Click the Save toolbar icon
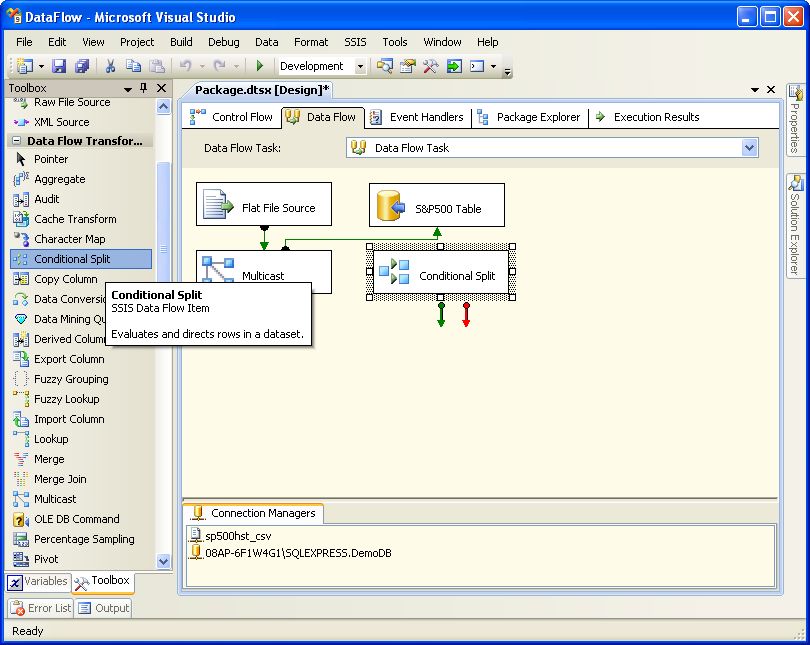The width and height of the screenshot is (810, 645). 59,66
